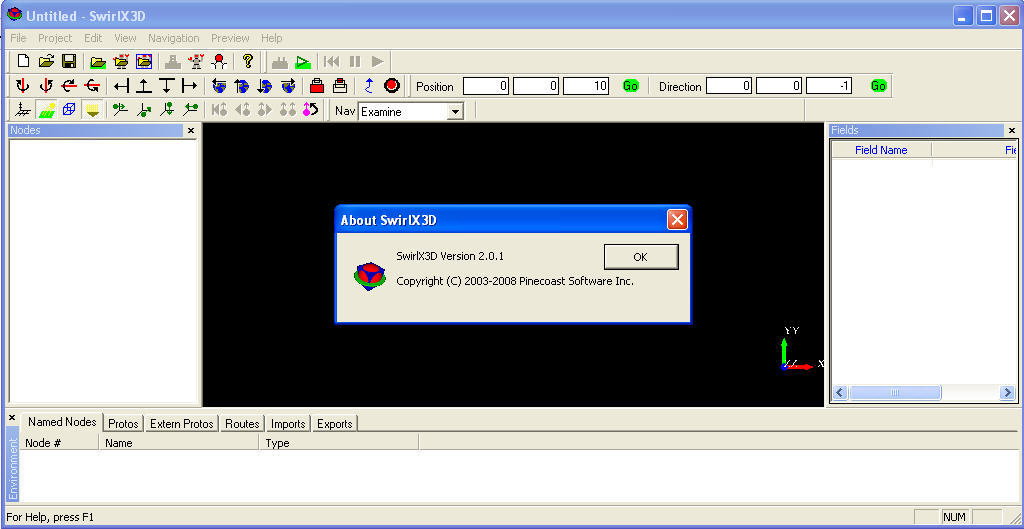Click the green Go button beside Direction
Image resolution: width=1024 pixels, height=529 pixels.
878,86
